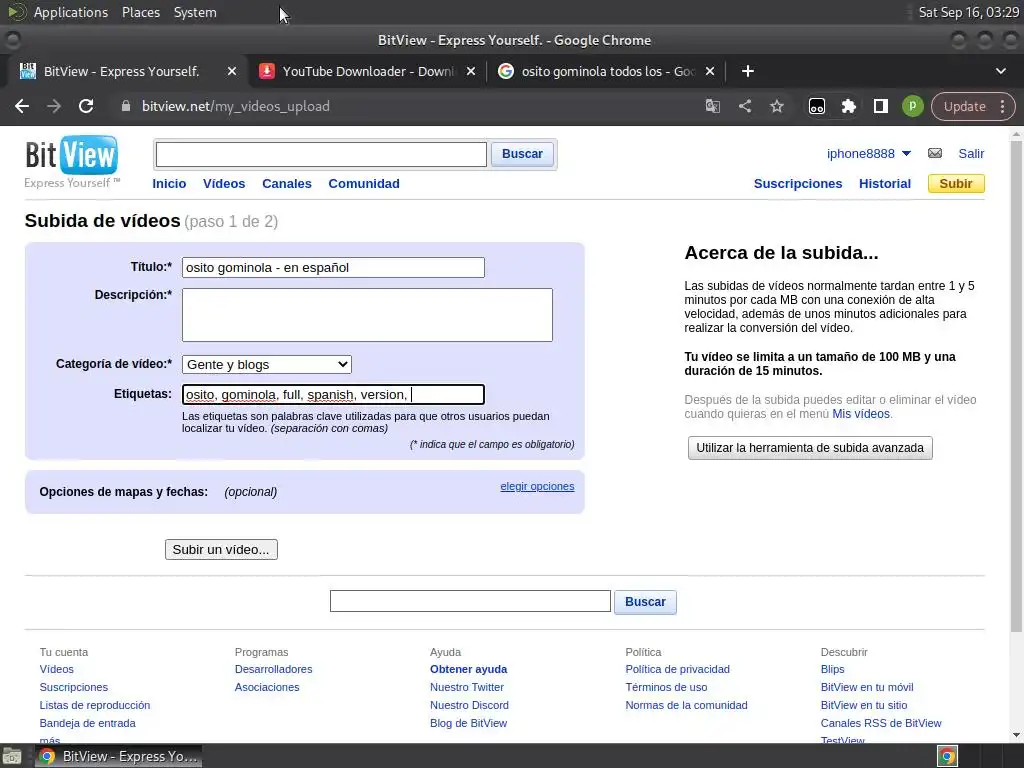Open Nuestro Discord footer link

(469, 705)
